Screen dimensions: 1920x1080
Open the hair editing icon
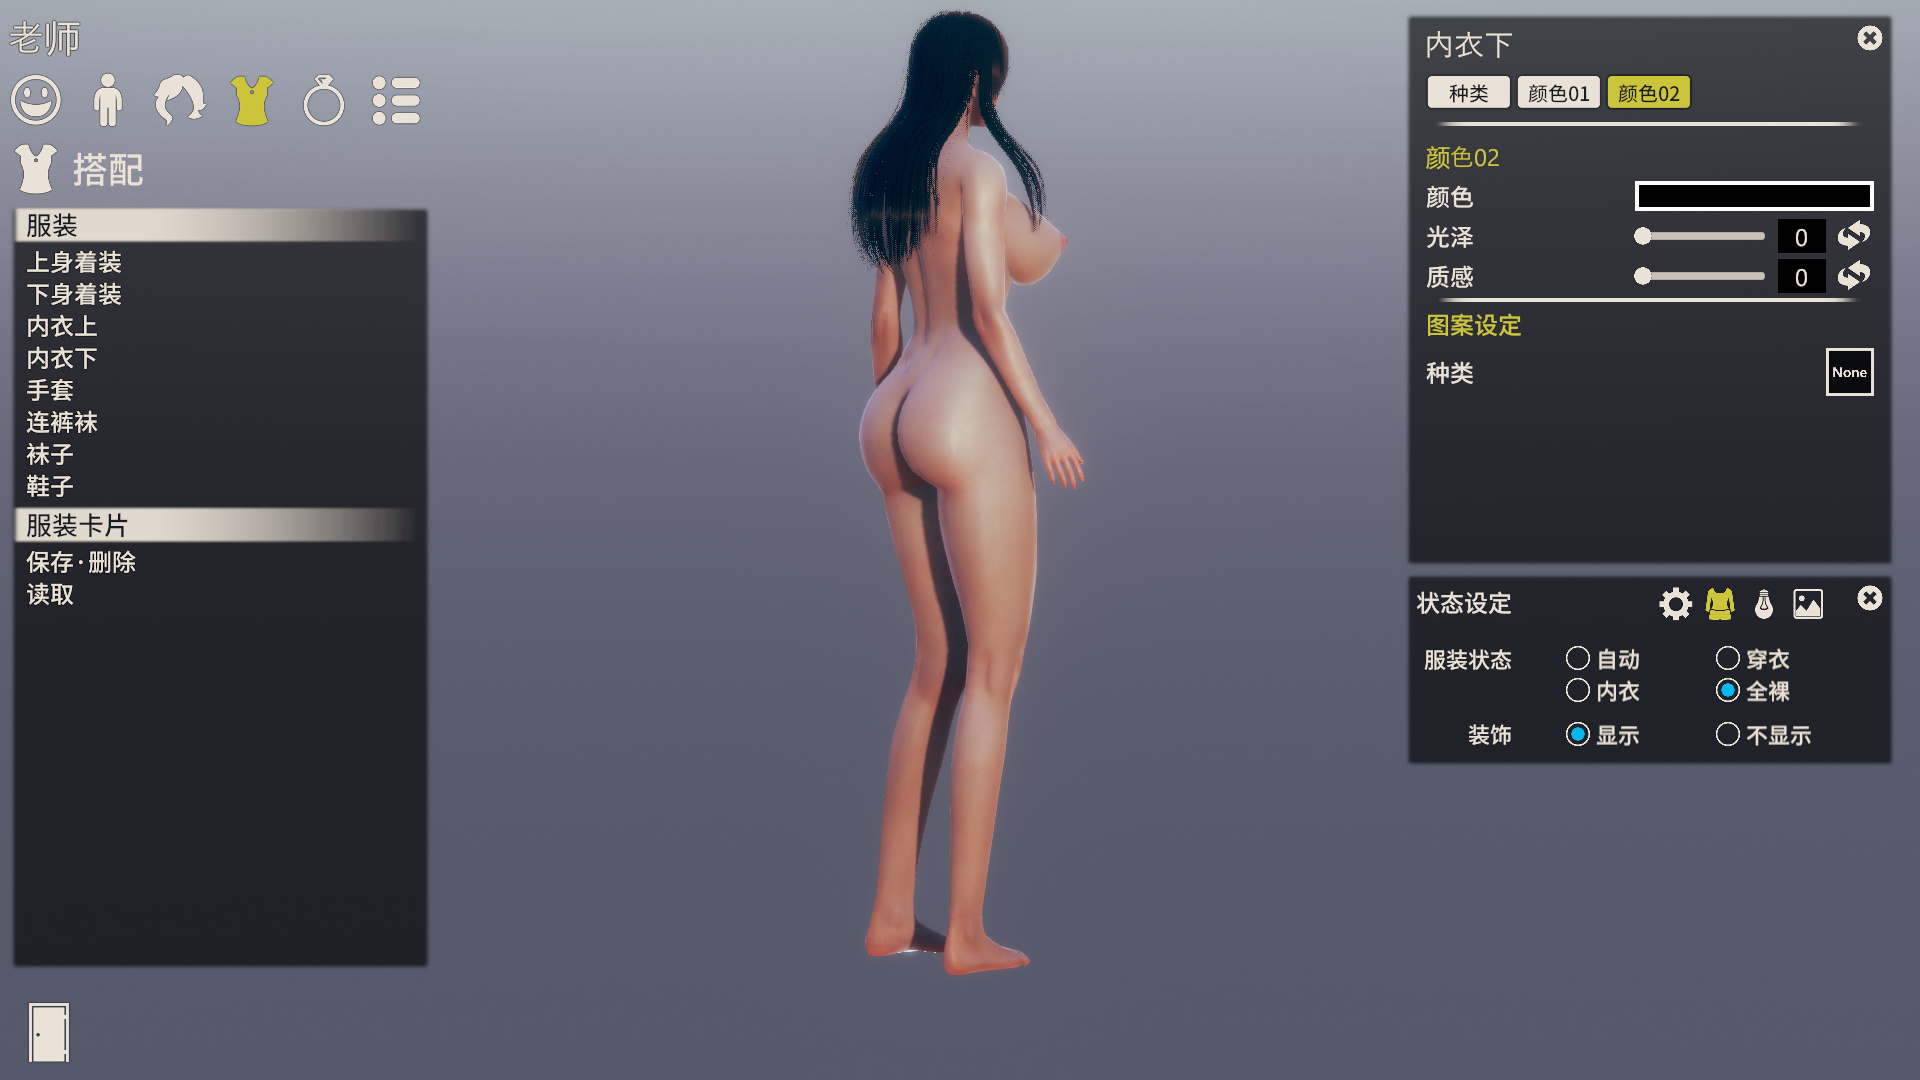click(180, 100)
